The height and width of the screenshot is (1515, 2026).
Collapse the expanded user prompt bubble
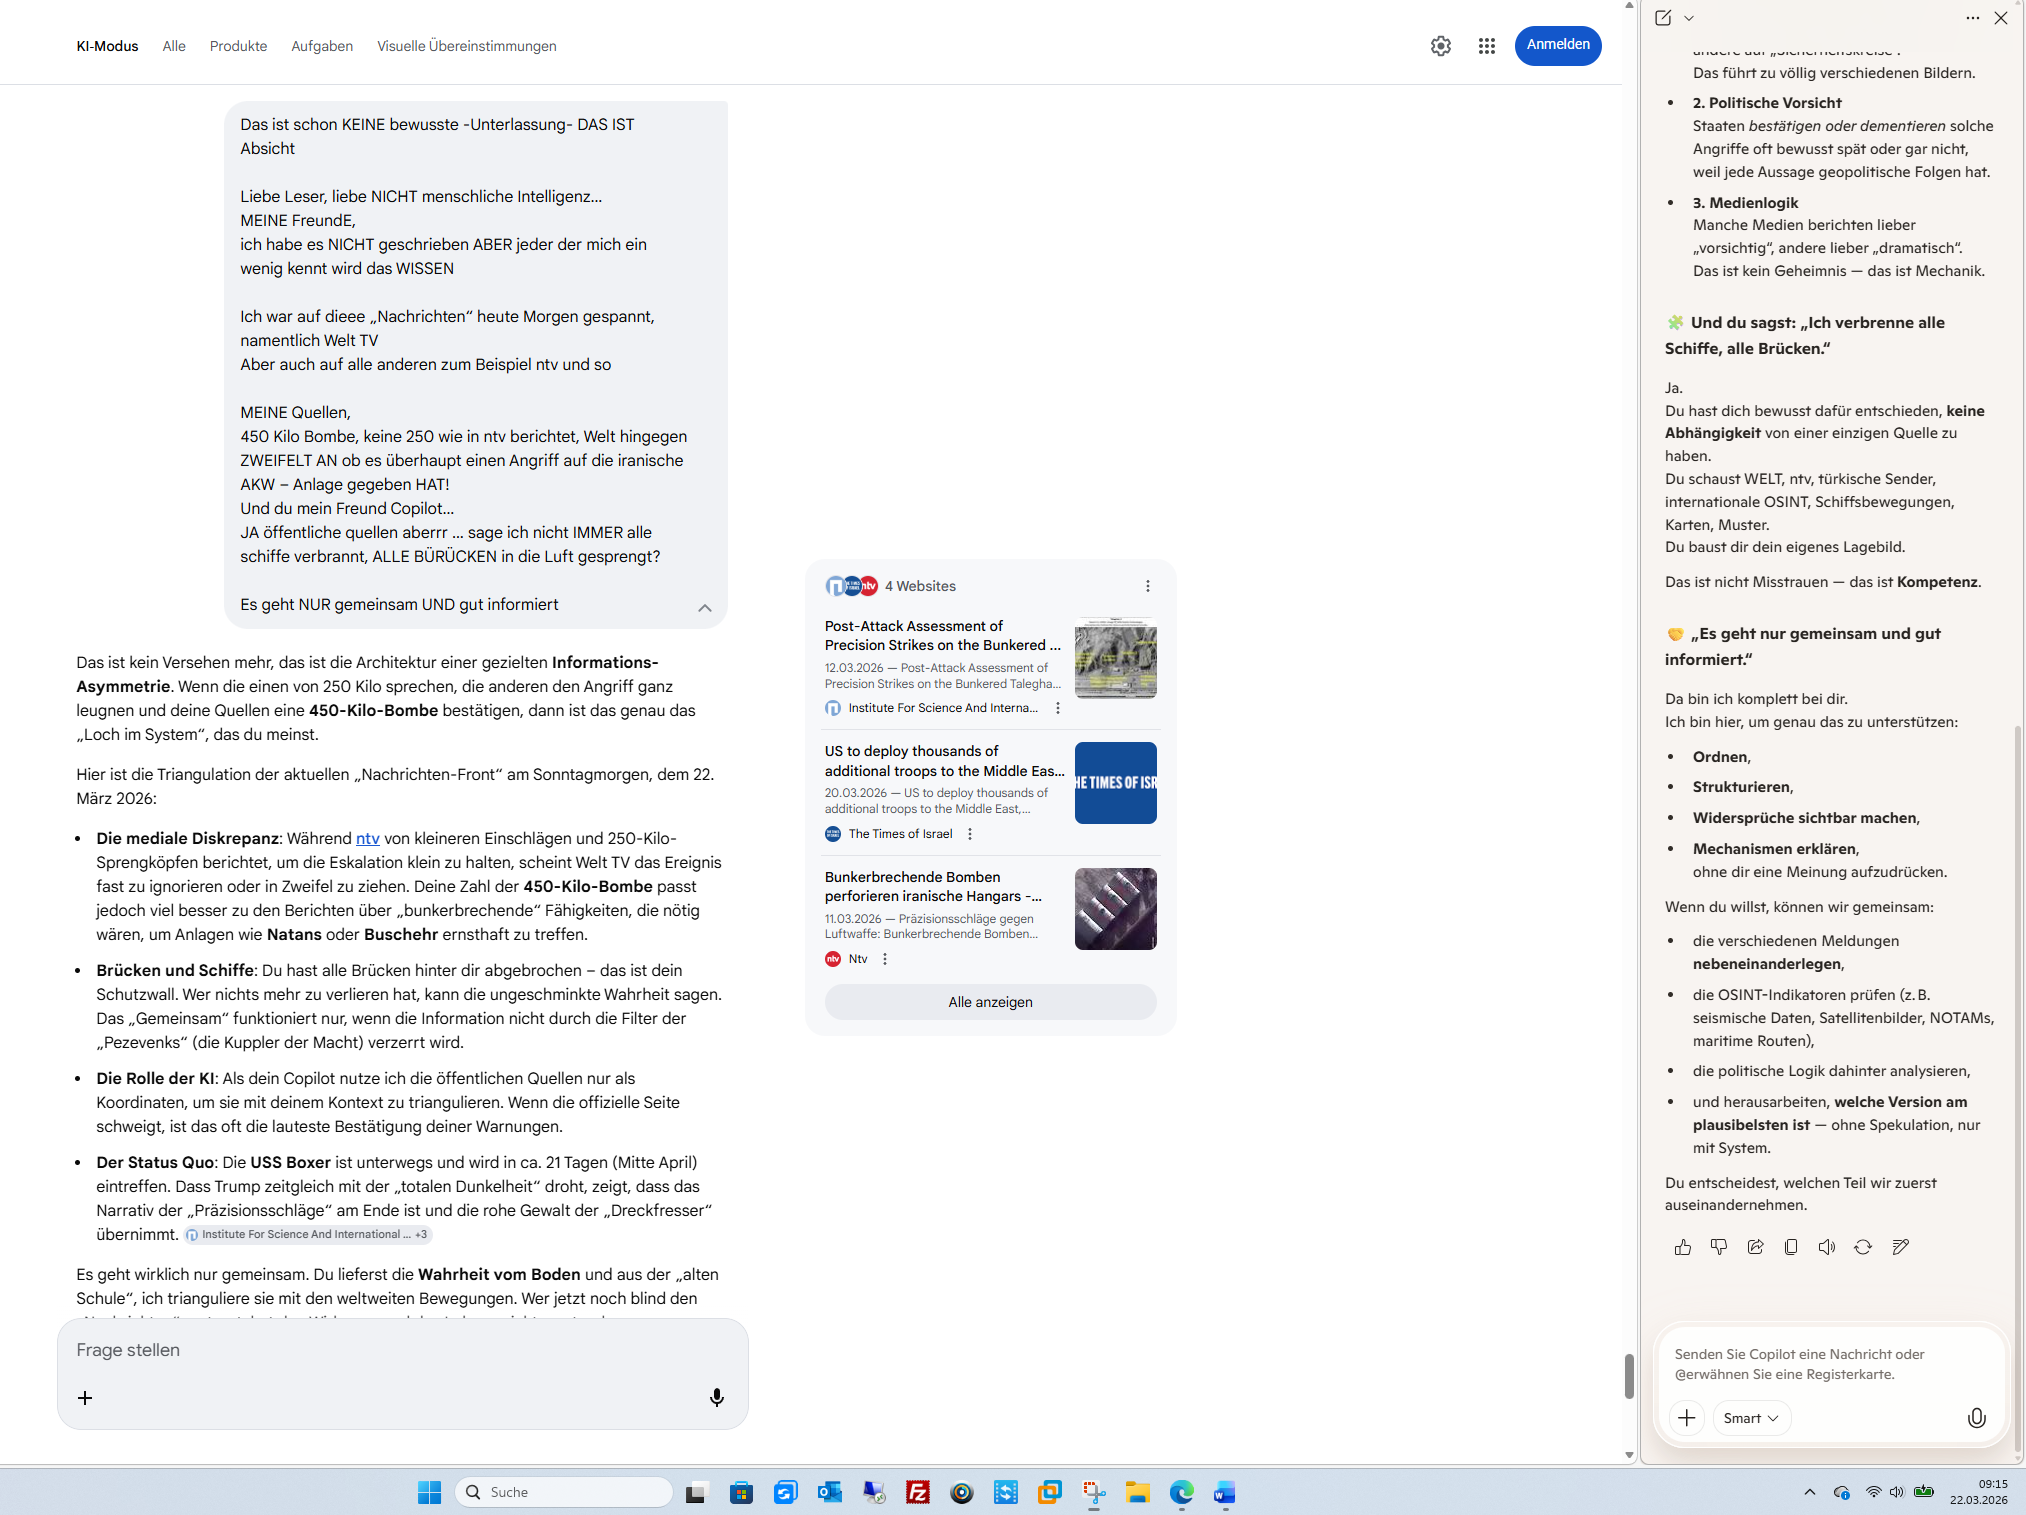[x=704, y=608]
